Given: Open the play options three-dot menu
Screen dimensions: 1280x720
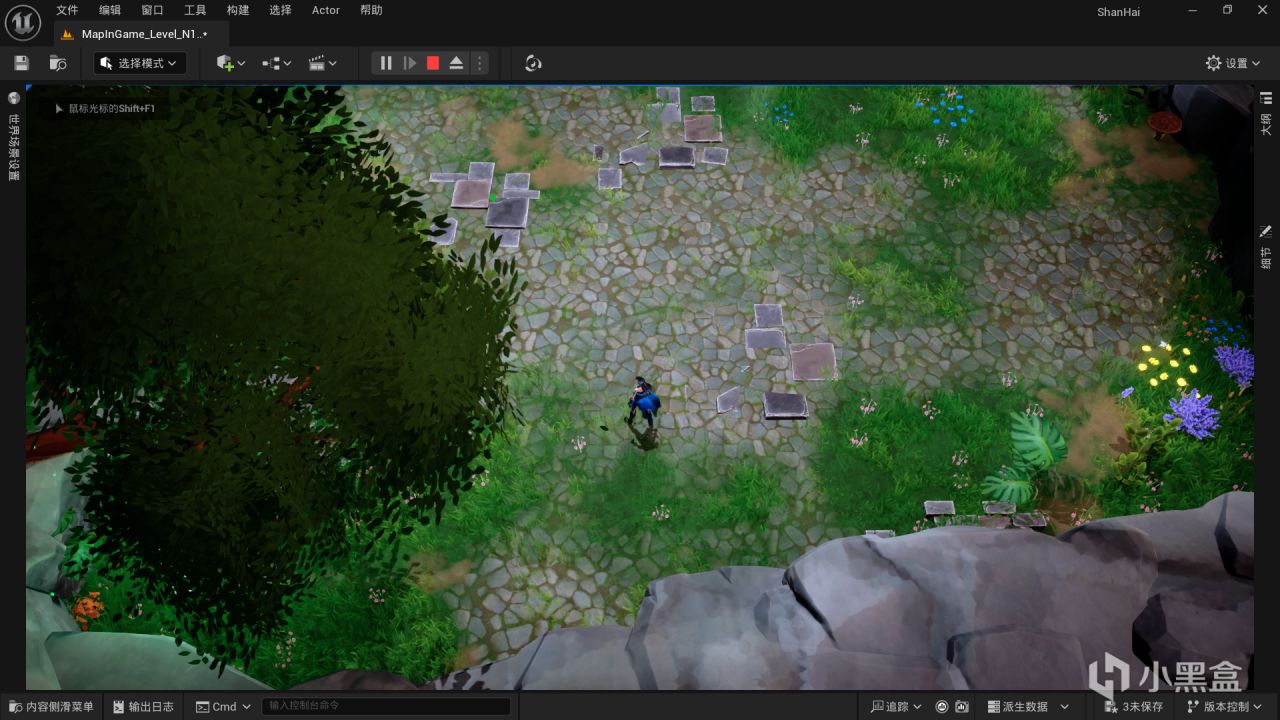Looking at the screenshot, I should [x=480, y=63].
